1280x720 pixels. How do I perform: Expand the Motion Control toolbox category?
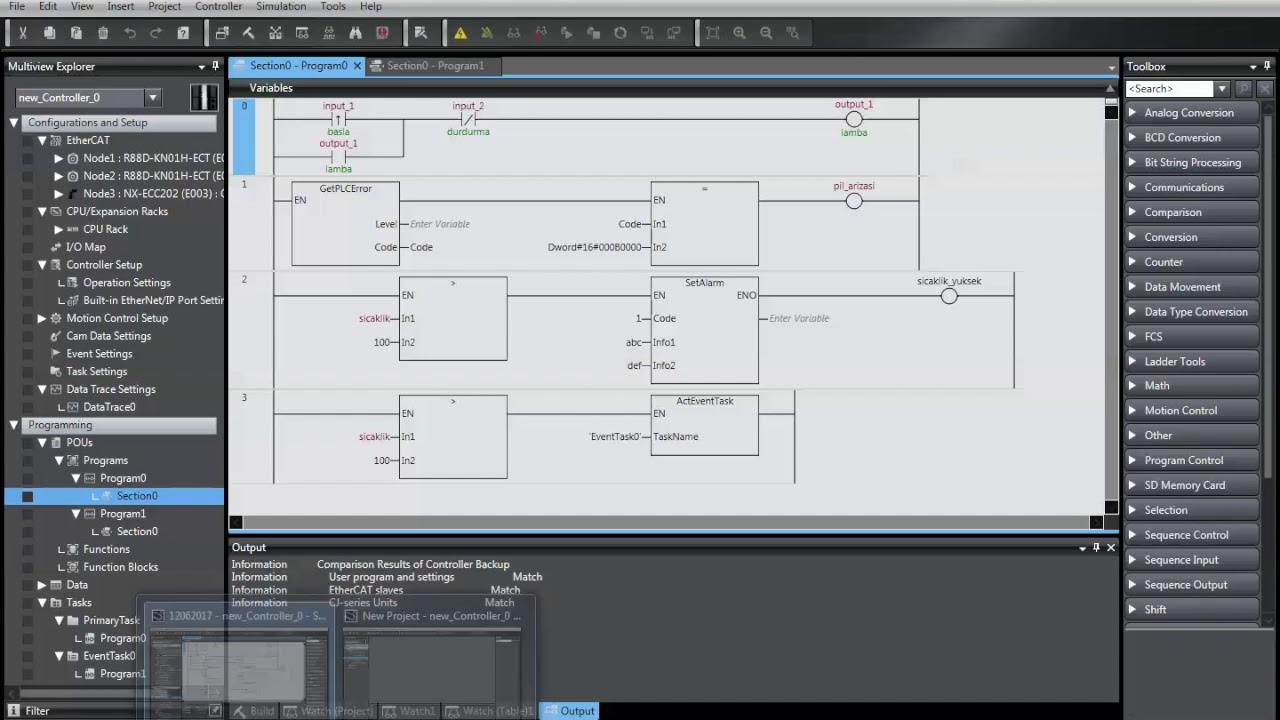pos(1132,410)
